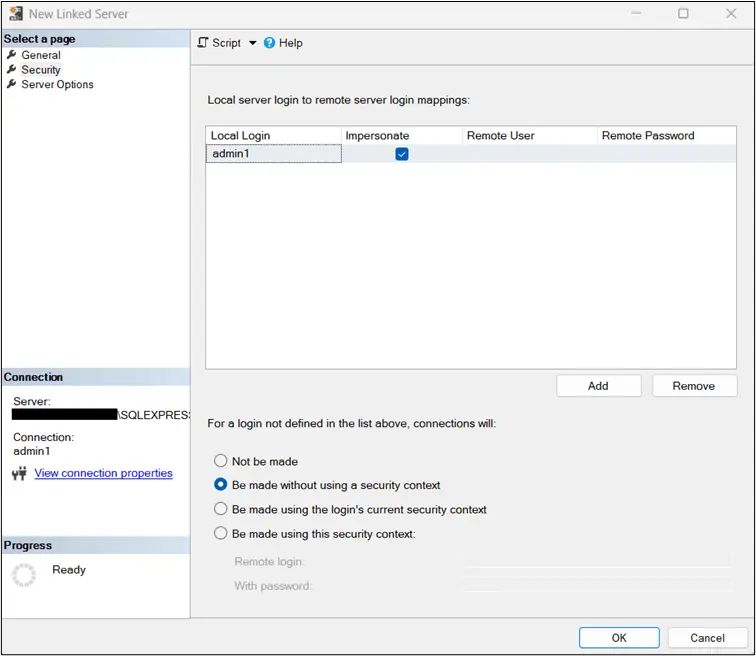This screenshot has width=756, height=656.
Task: Click the Script icon in the toolbar
Action: point(203,43)
